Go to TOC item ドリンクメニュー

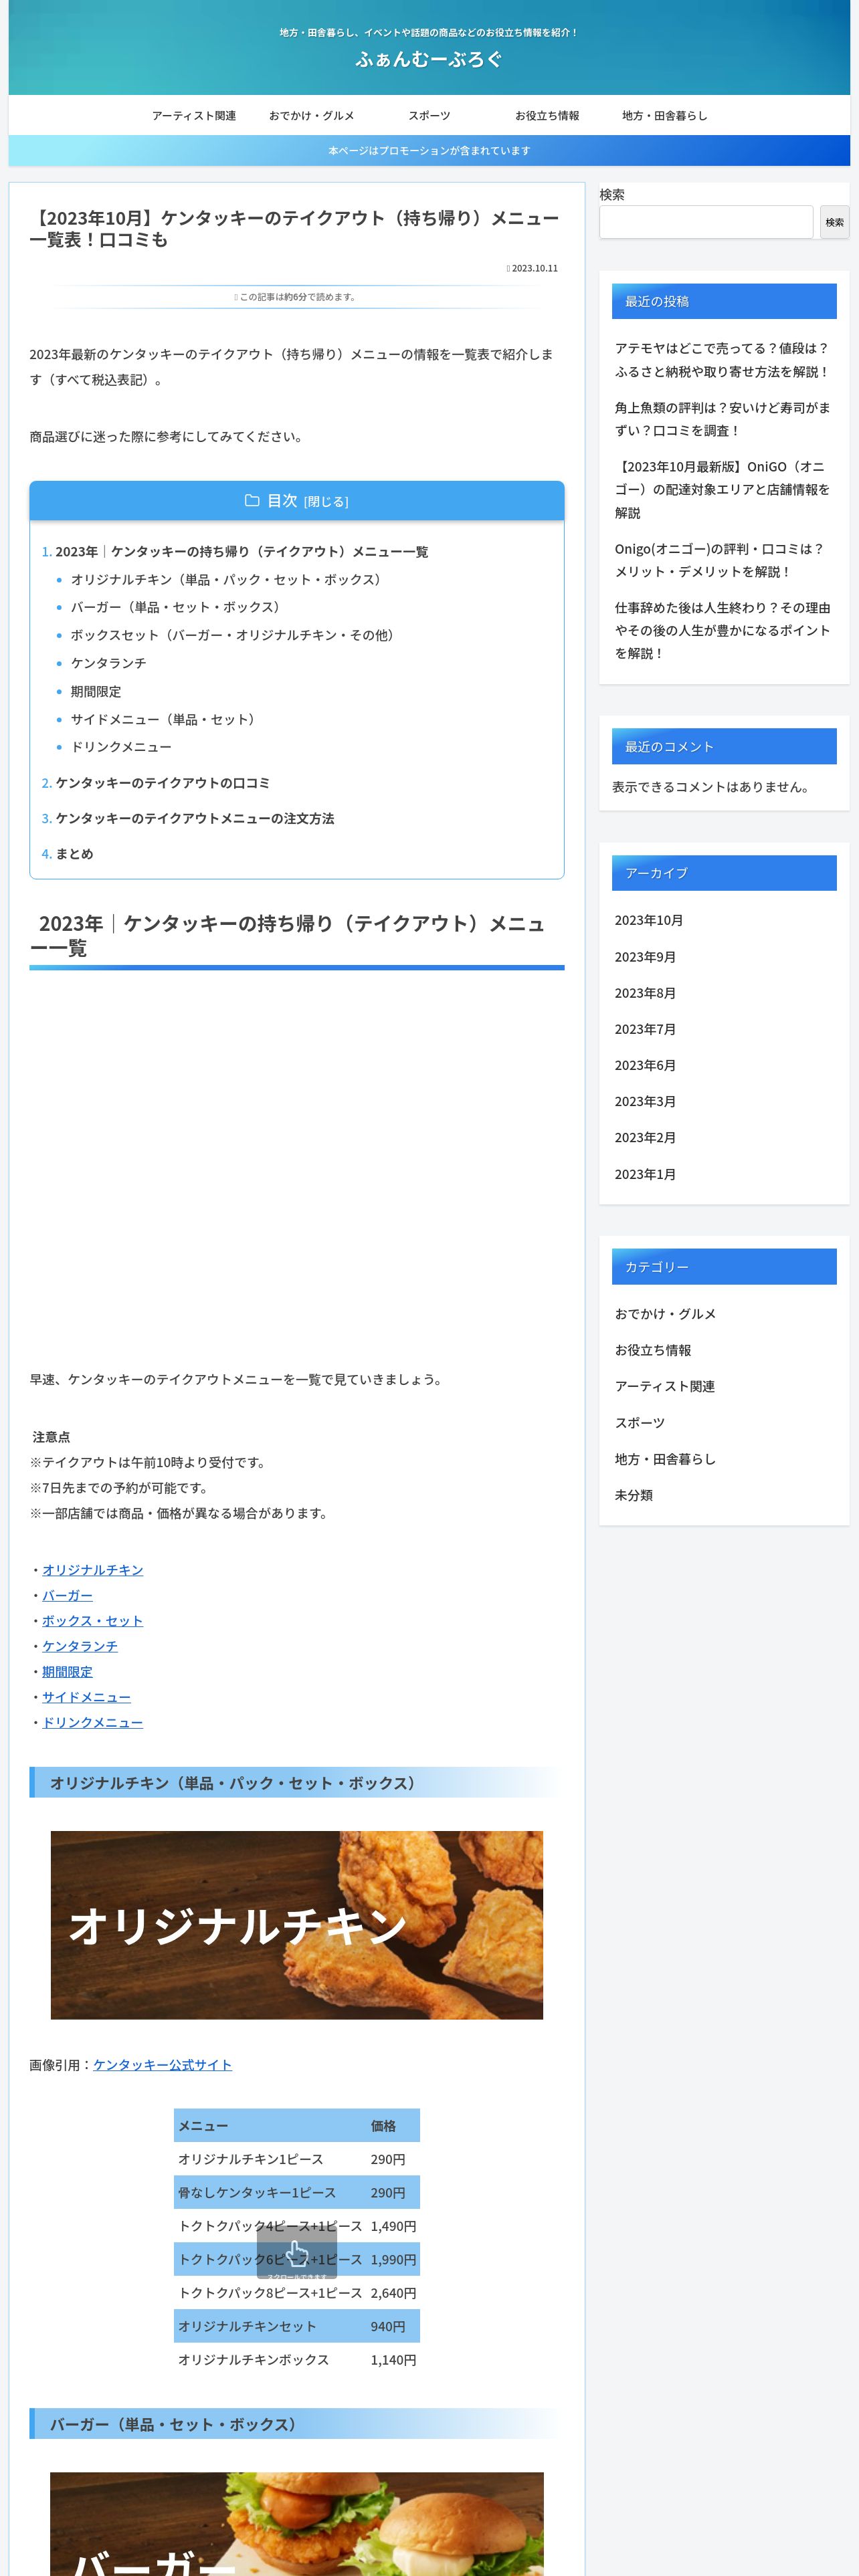[x=121, y=747]
